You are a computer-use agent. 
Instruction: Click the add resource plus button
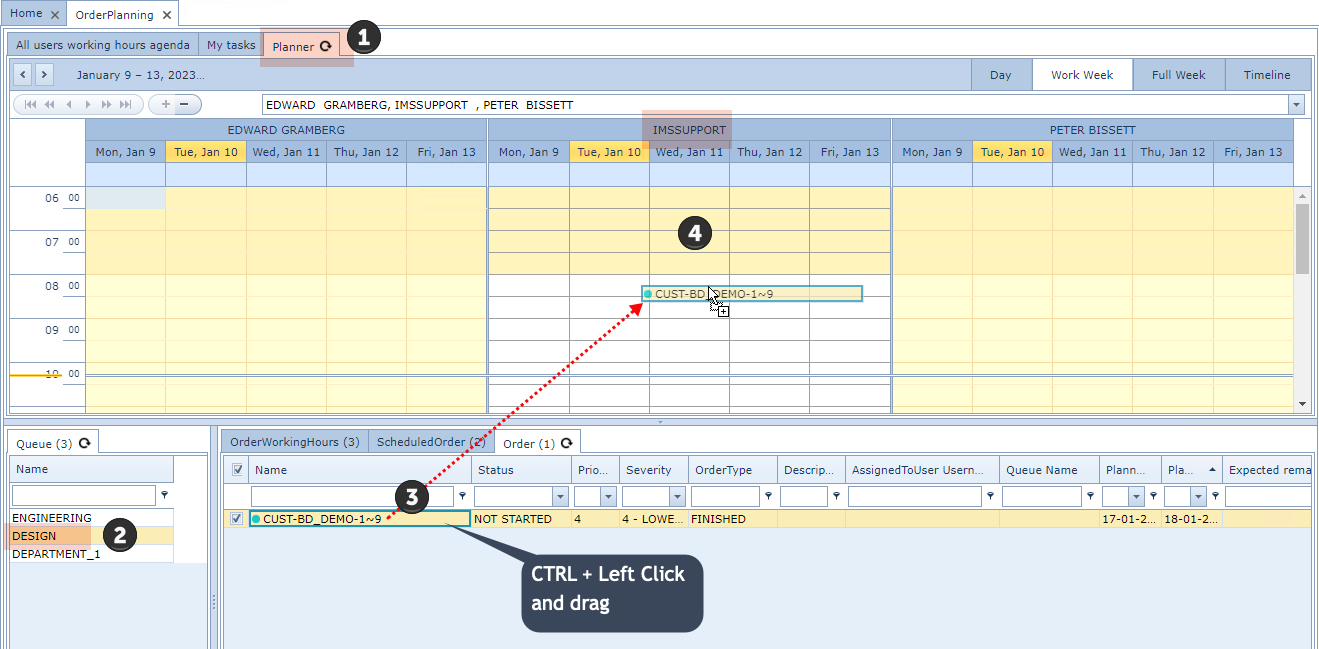tap(164, 104)
